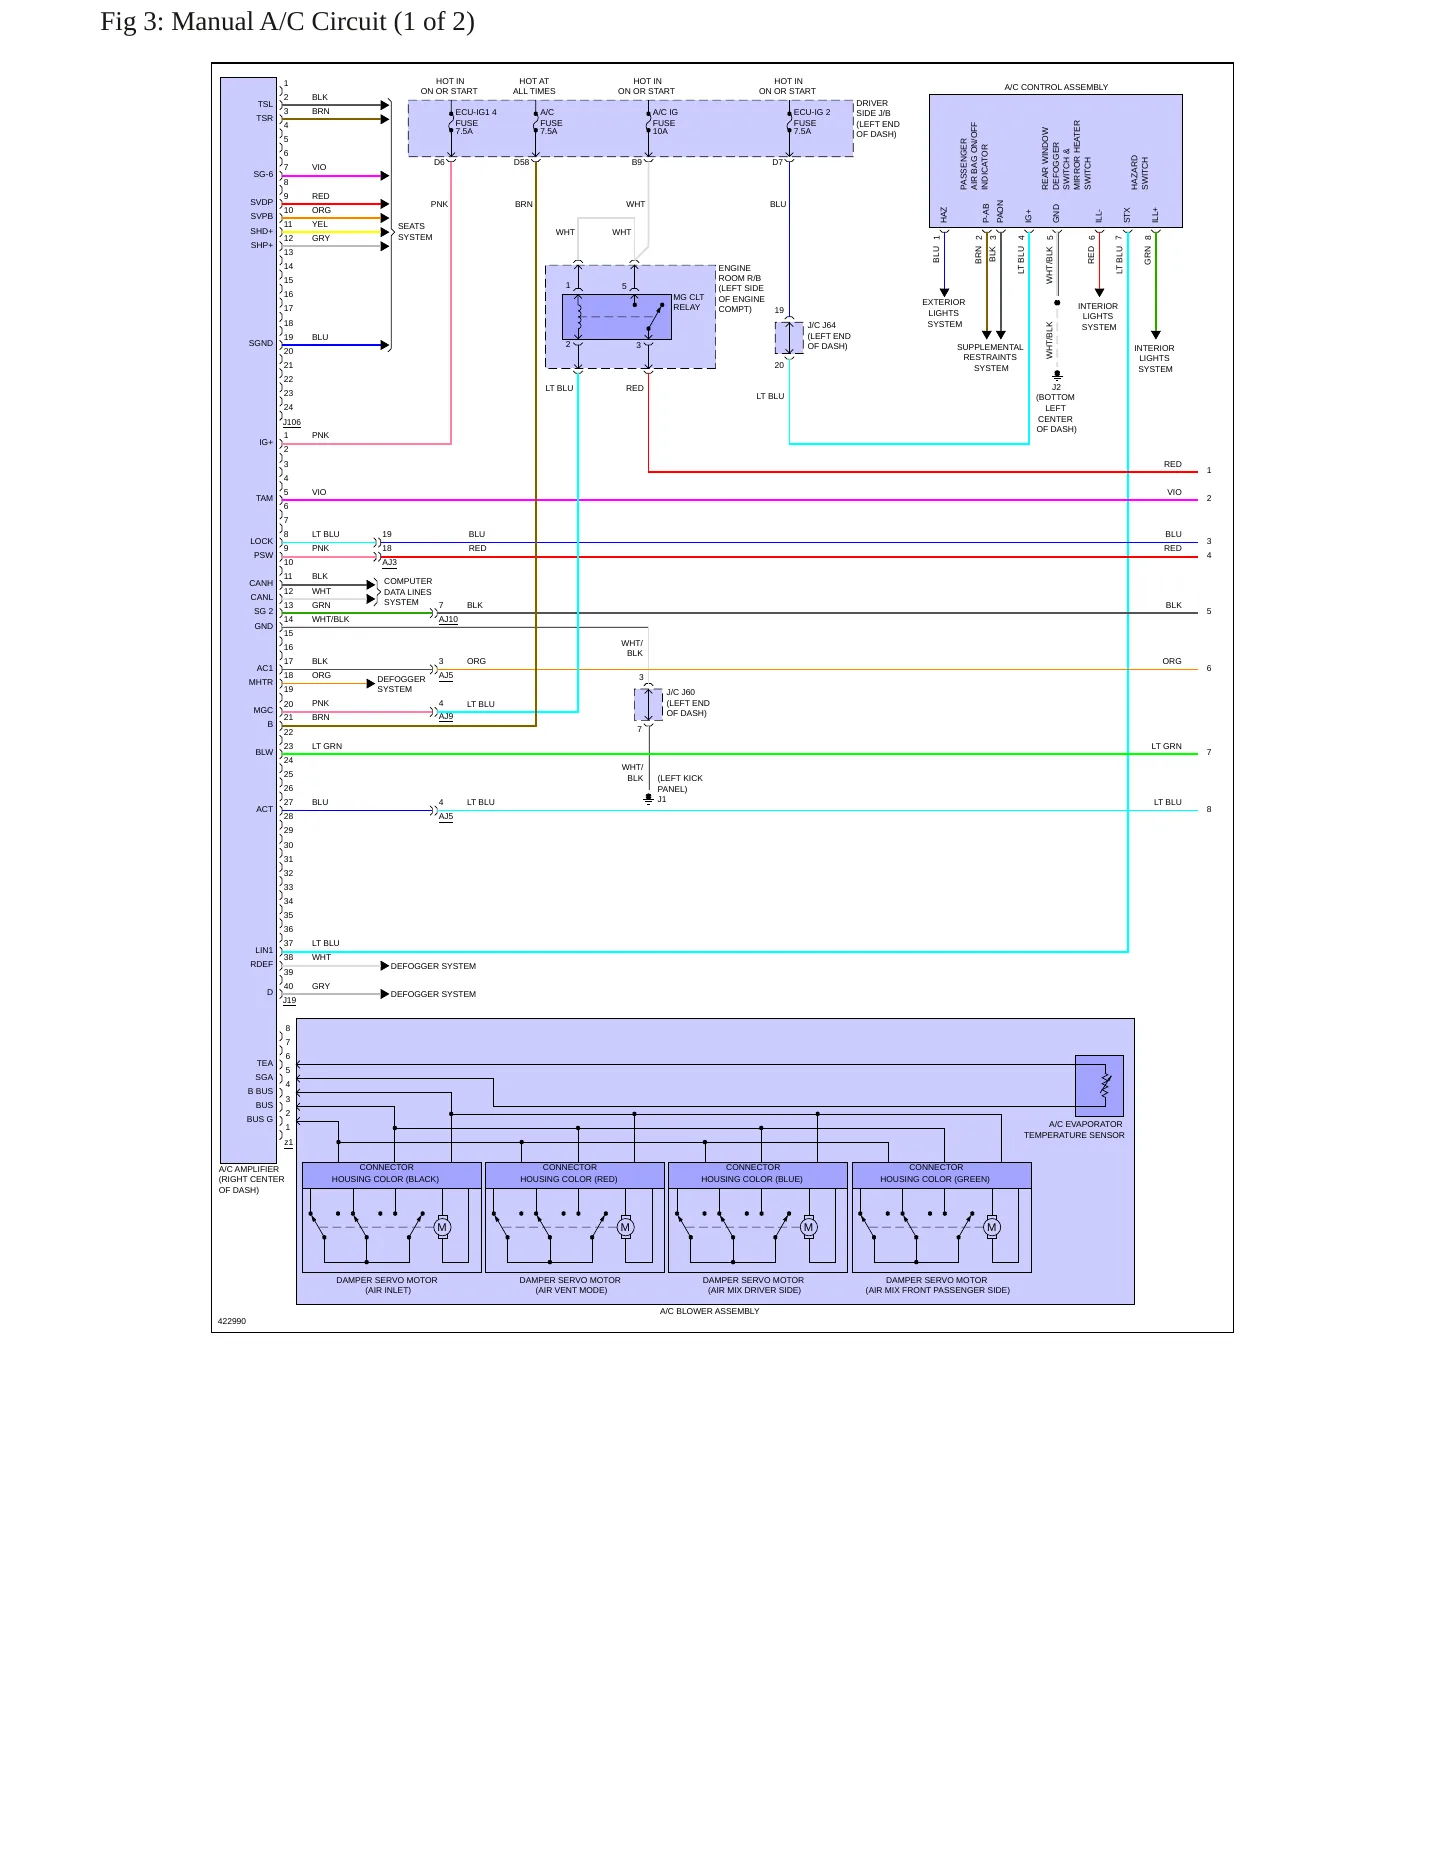Screen dimensions: 1445x1870
Task: Click the "PASSENGER AIR BAG ON/OFF INDICATOR" label
Action: pos(974,156)
